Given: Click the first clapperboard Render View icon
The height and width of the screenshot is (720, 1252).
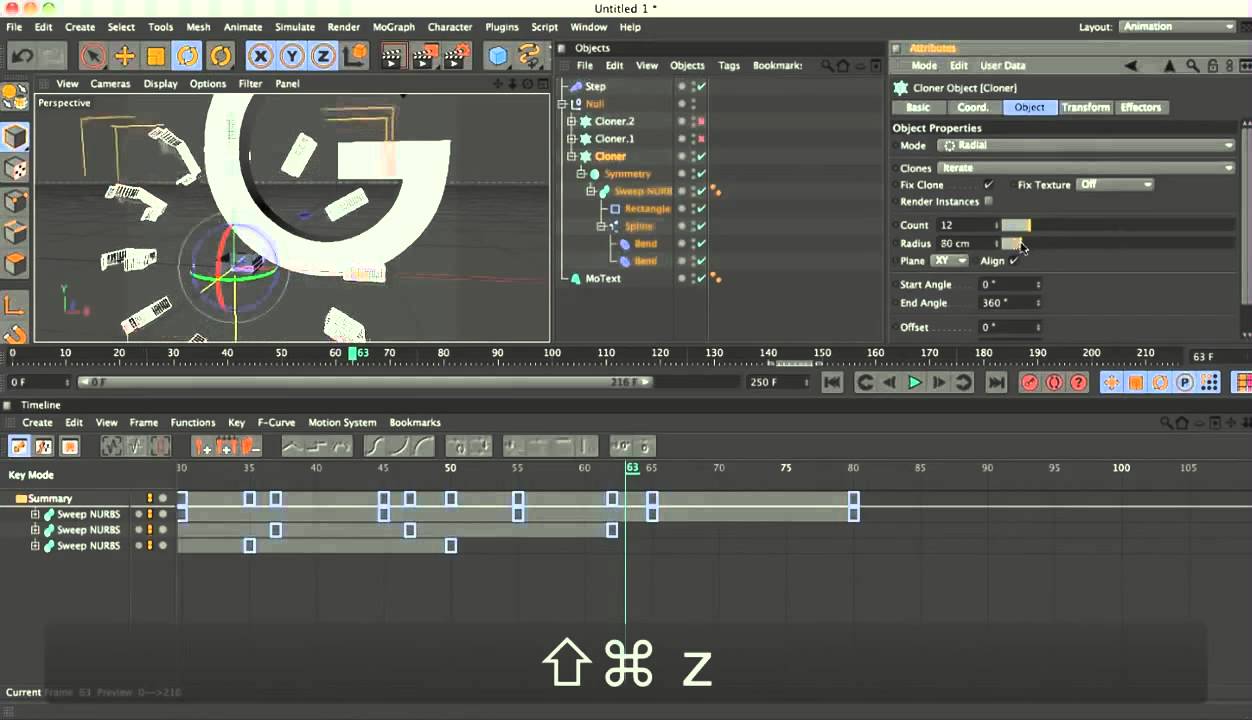Looking at the screenshot, I should click(393, 56).
